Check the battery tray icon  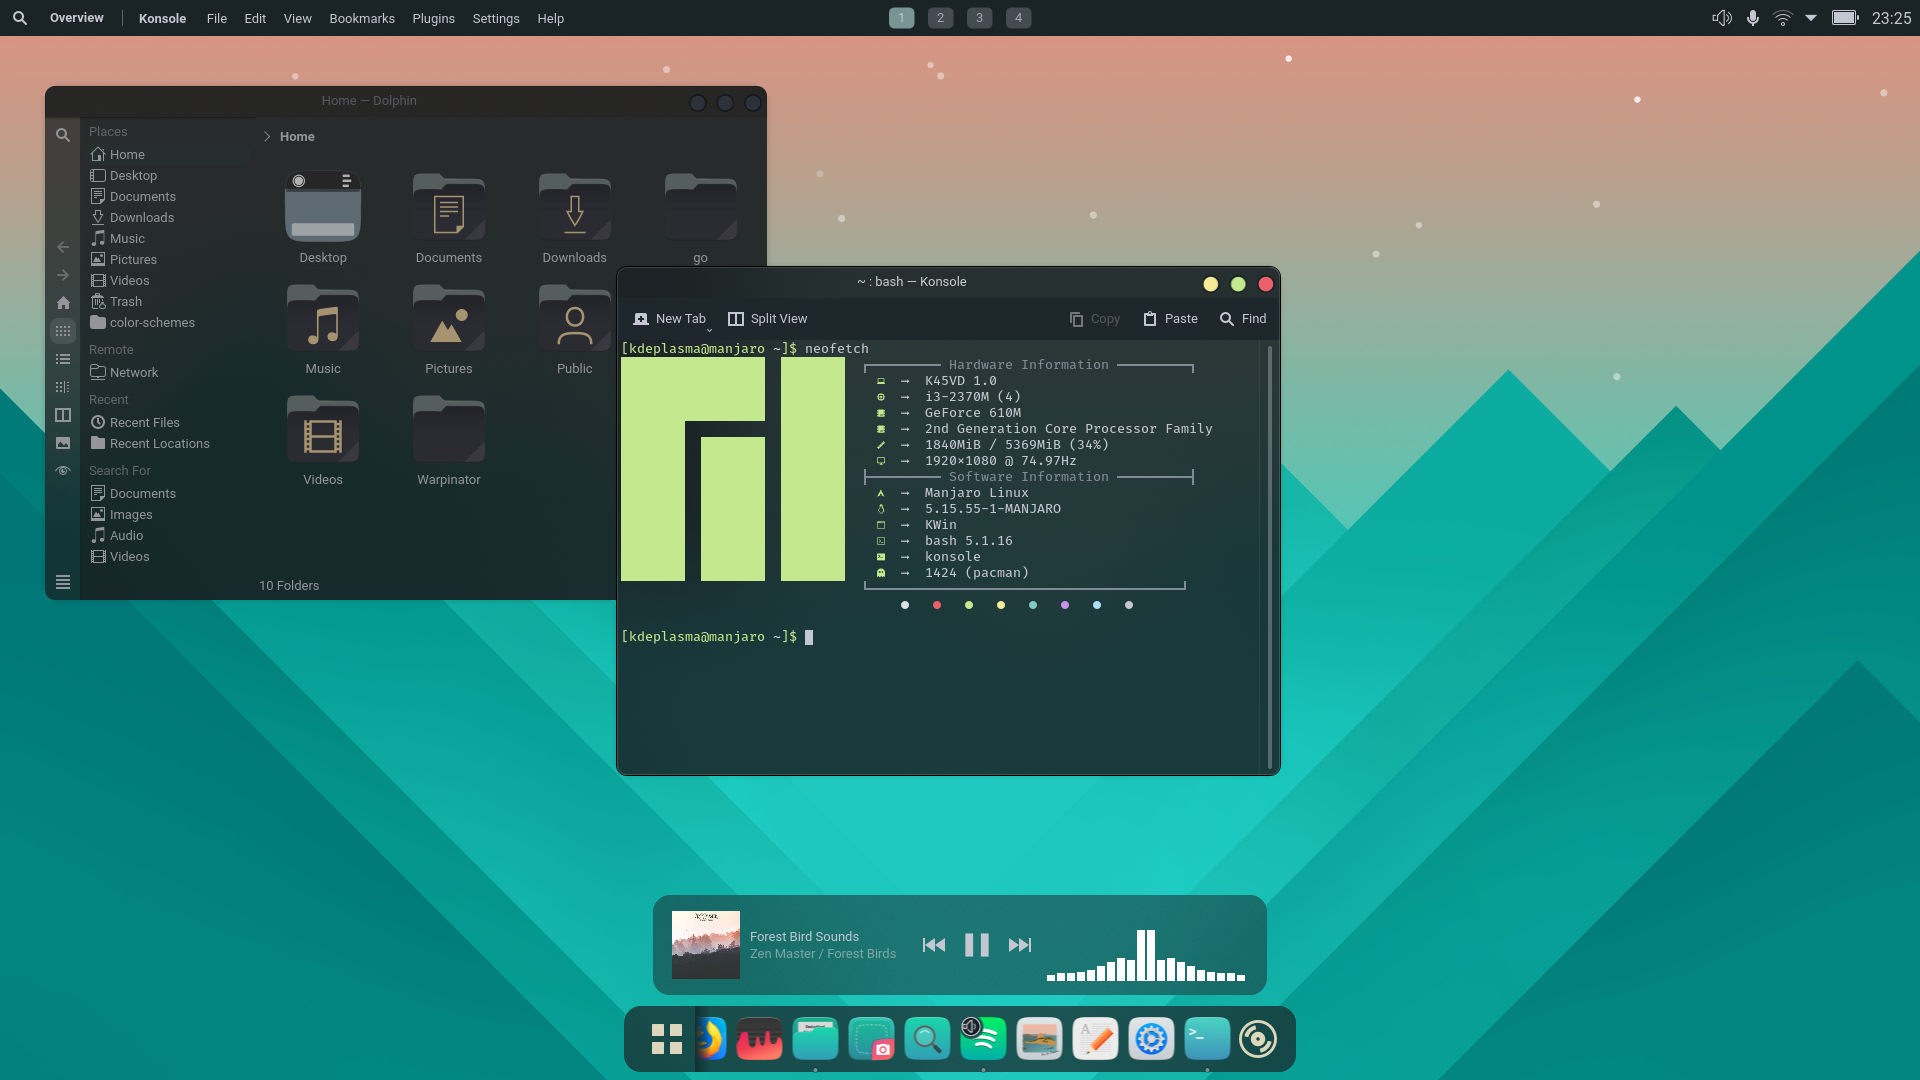click(x=1845, y=18)
